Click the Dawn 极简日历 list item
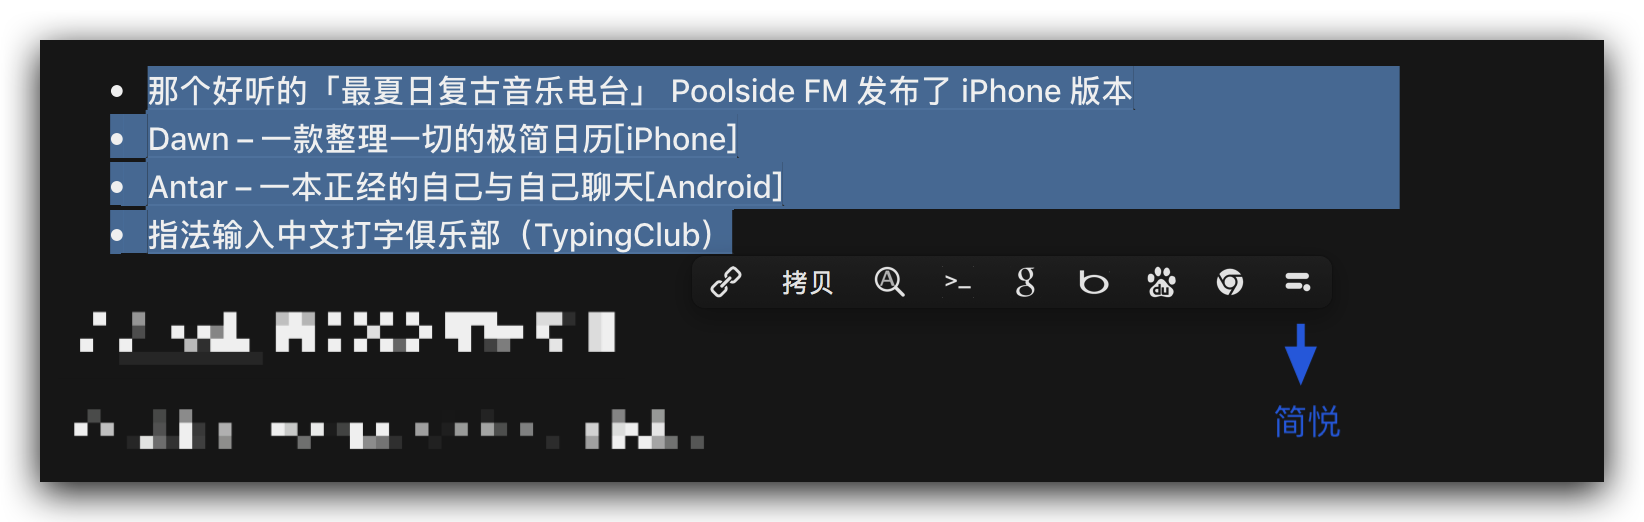This screenshot has width=1644, height=522. click(442, 139)
